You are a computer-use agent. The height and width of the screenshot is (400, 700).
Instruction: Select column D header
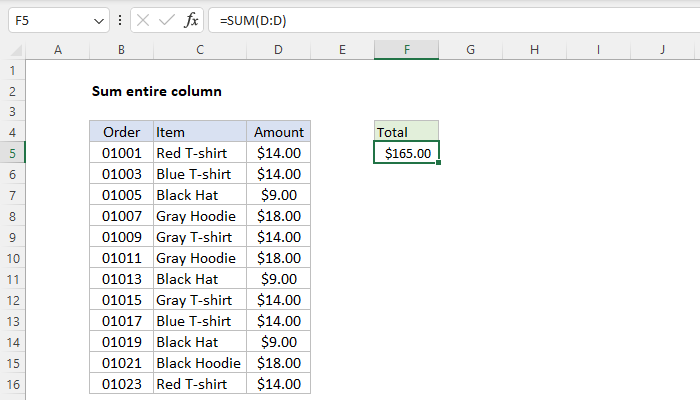pyautogui.click(x=278, y=50)
